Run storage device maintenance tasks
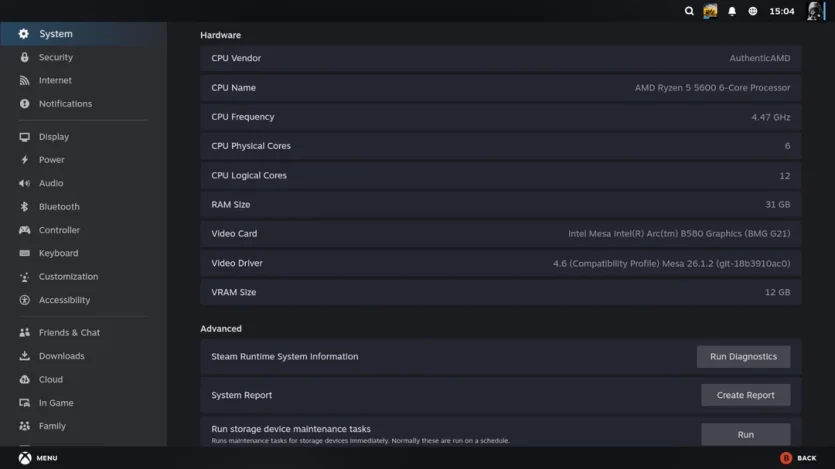The width and height of the screenshot is (835, 469). coord(746,434)
